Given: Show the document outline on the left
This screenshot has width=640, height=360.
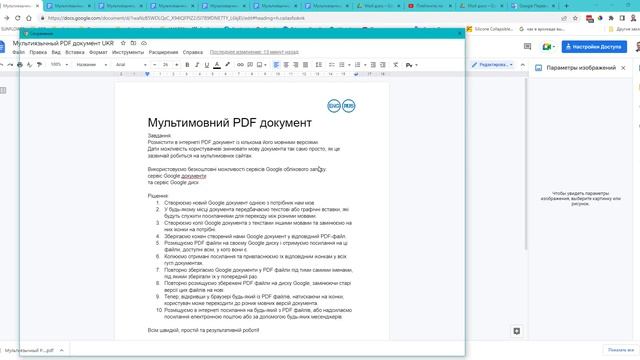Looking at the screenshot, I should pyautogui.click(x=3, y=90).
